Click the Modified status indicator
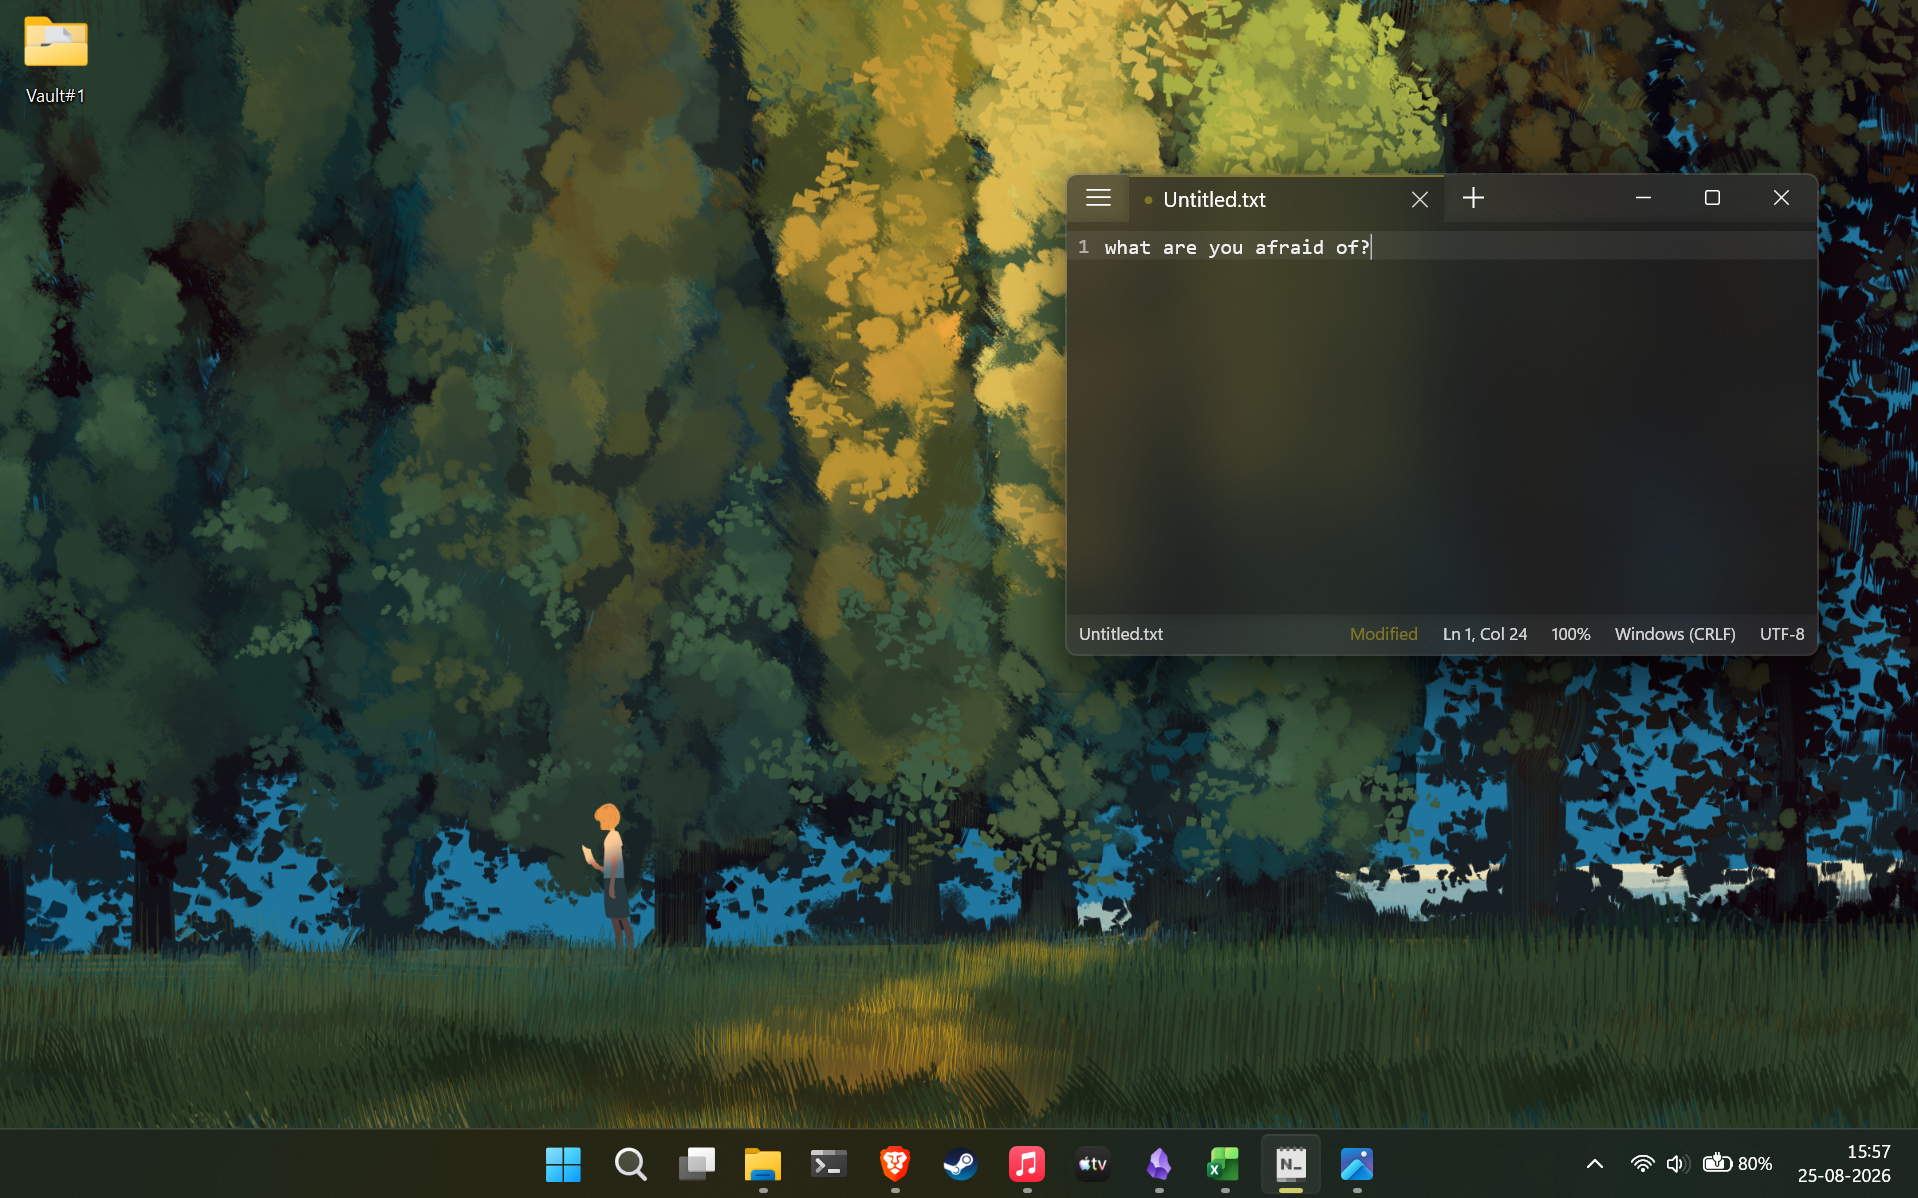This screenshot has width=1918, height=1198. point(1383,634)
